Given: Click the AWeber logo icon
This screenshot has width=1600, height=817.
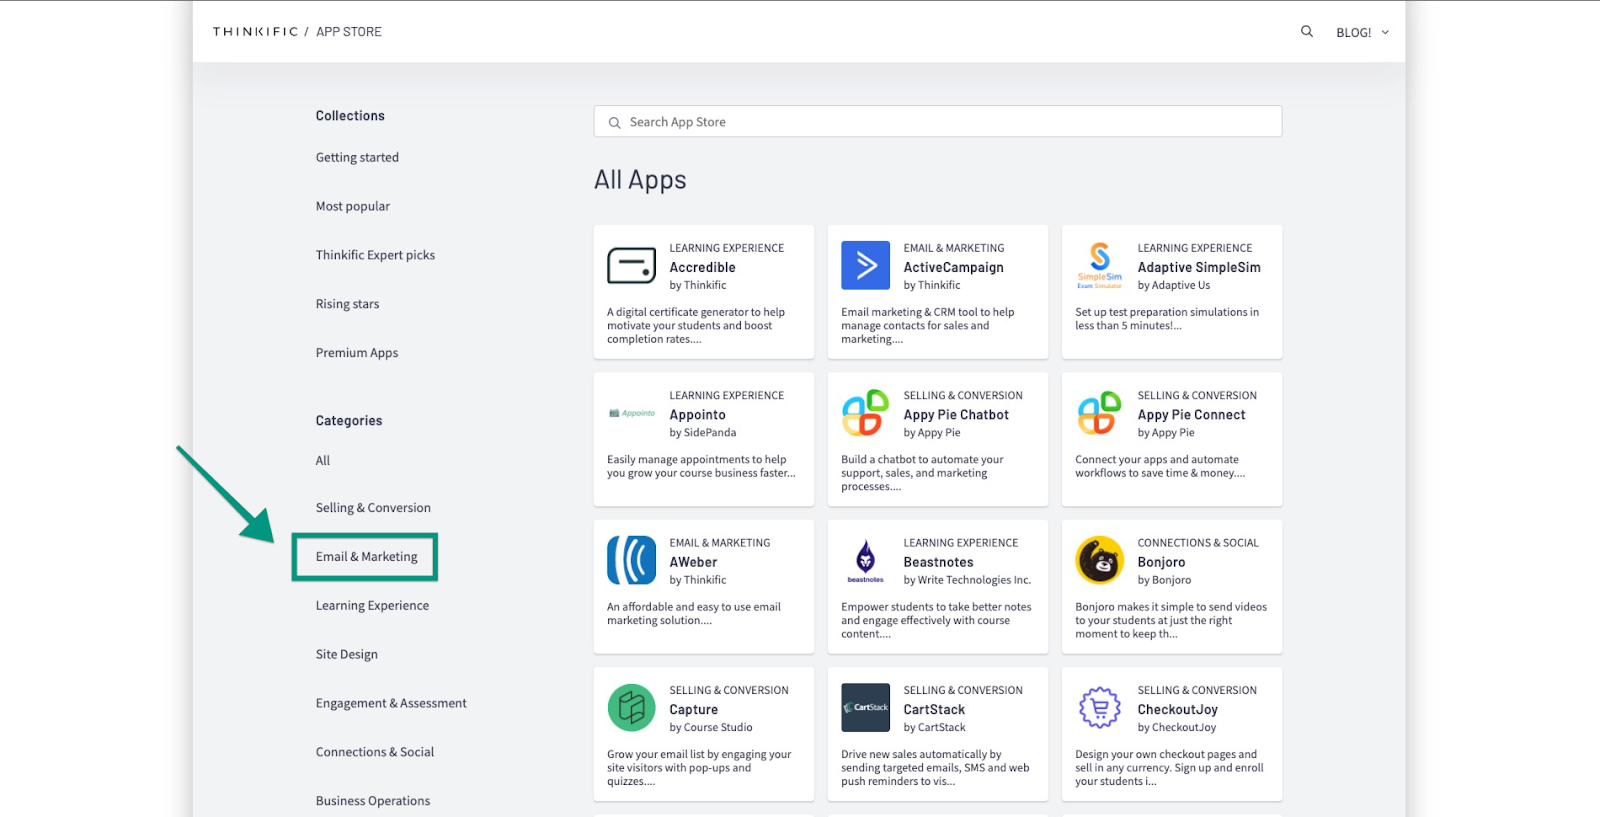Looking at the screenshot, I should 631,560.
